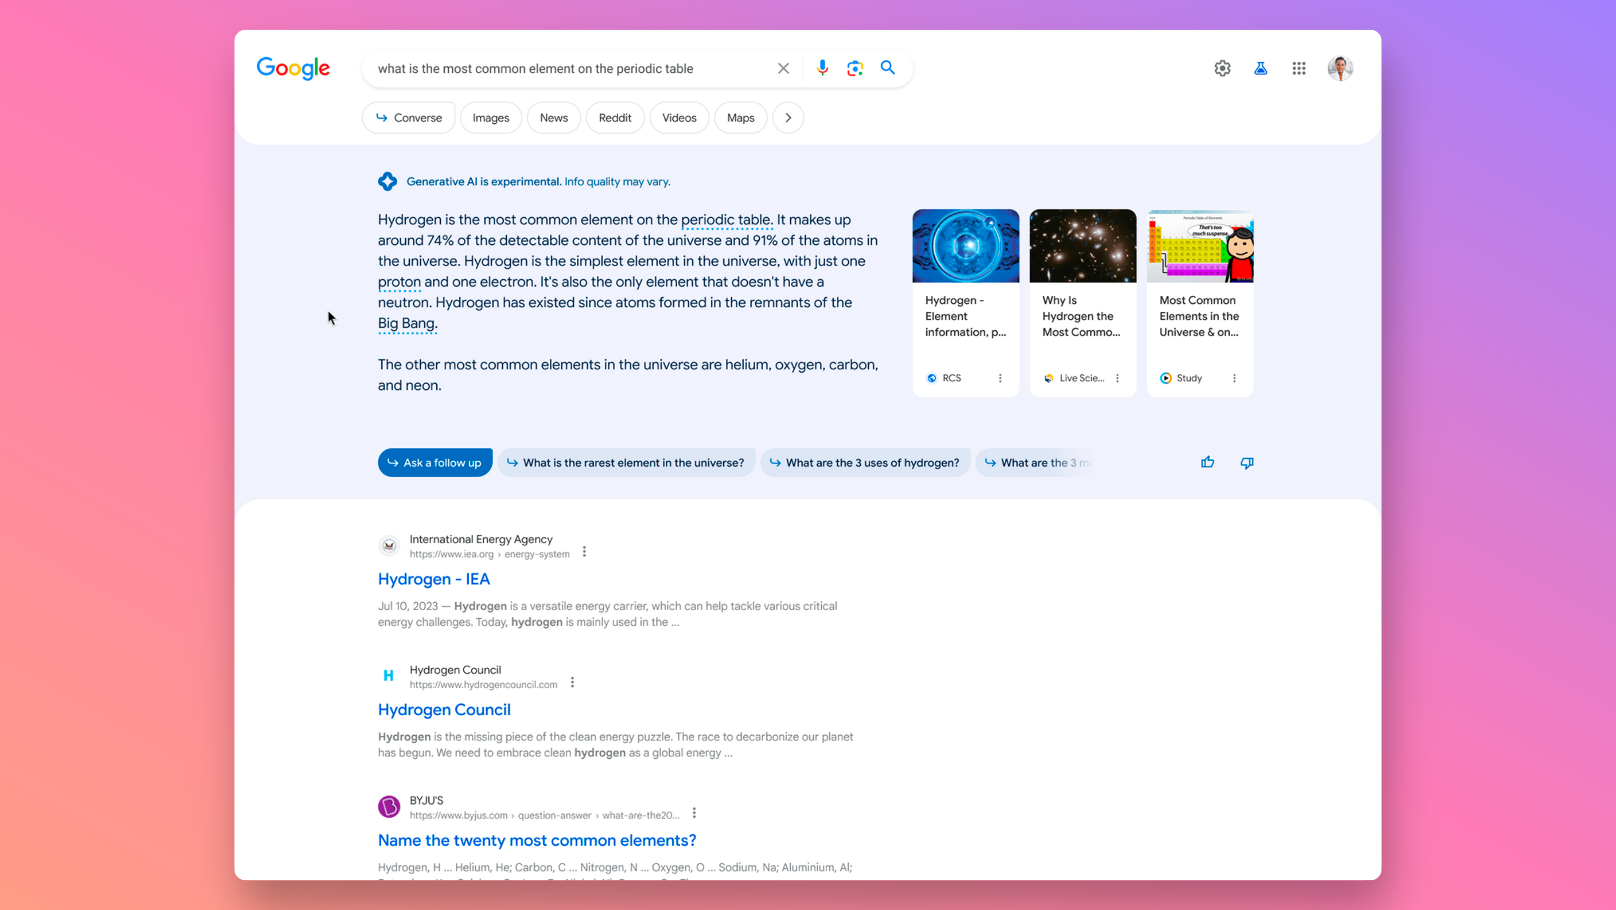
Task: Click the 'Hydrogen - Element information' card title
Action: 966,316
